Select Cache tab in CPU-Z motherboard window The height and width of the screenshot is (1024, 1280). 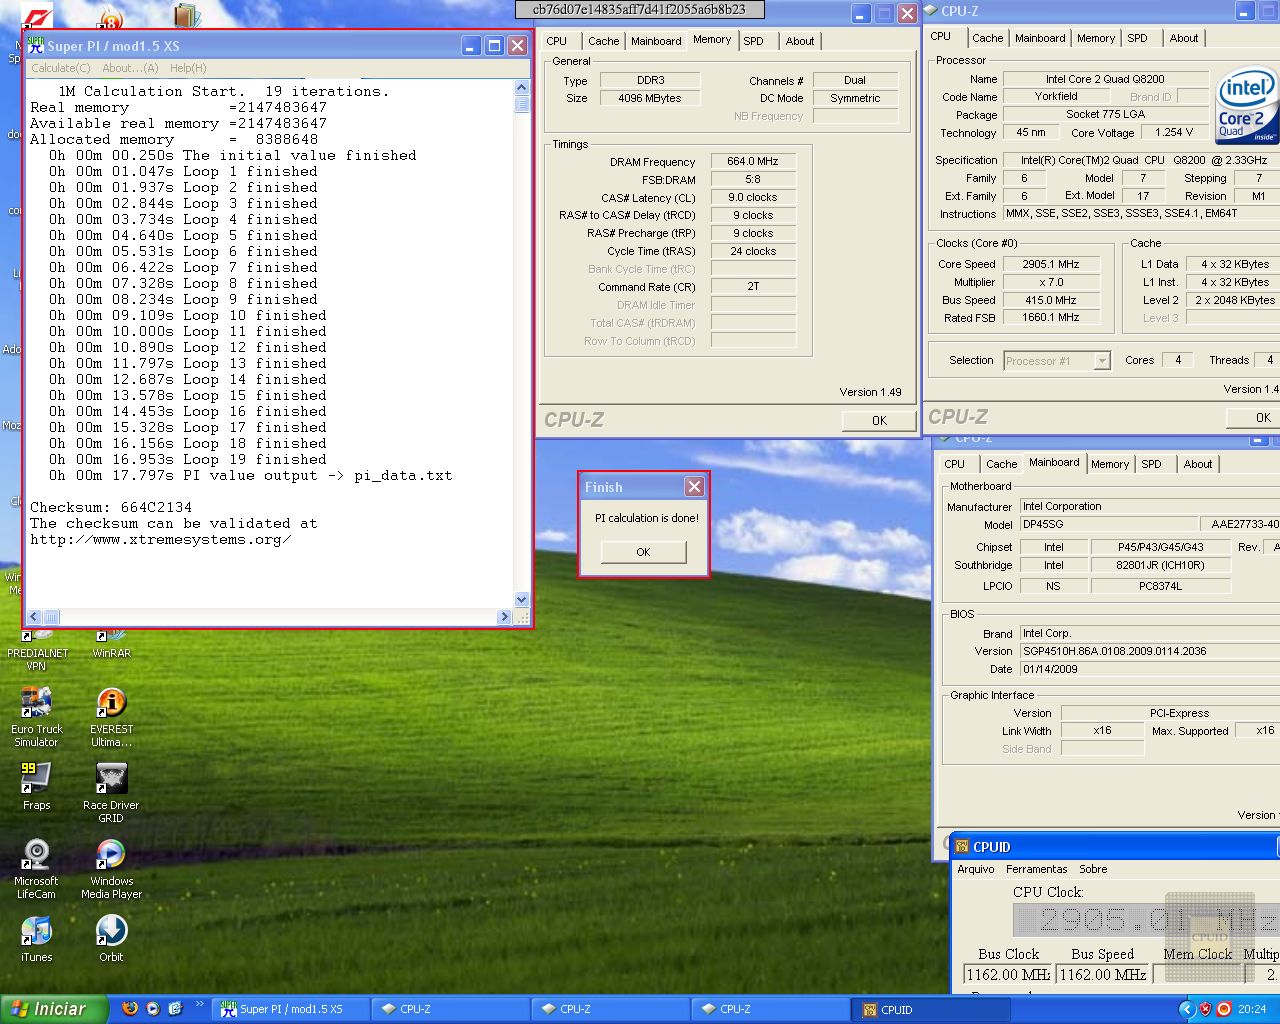[1001, 464]
